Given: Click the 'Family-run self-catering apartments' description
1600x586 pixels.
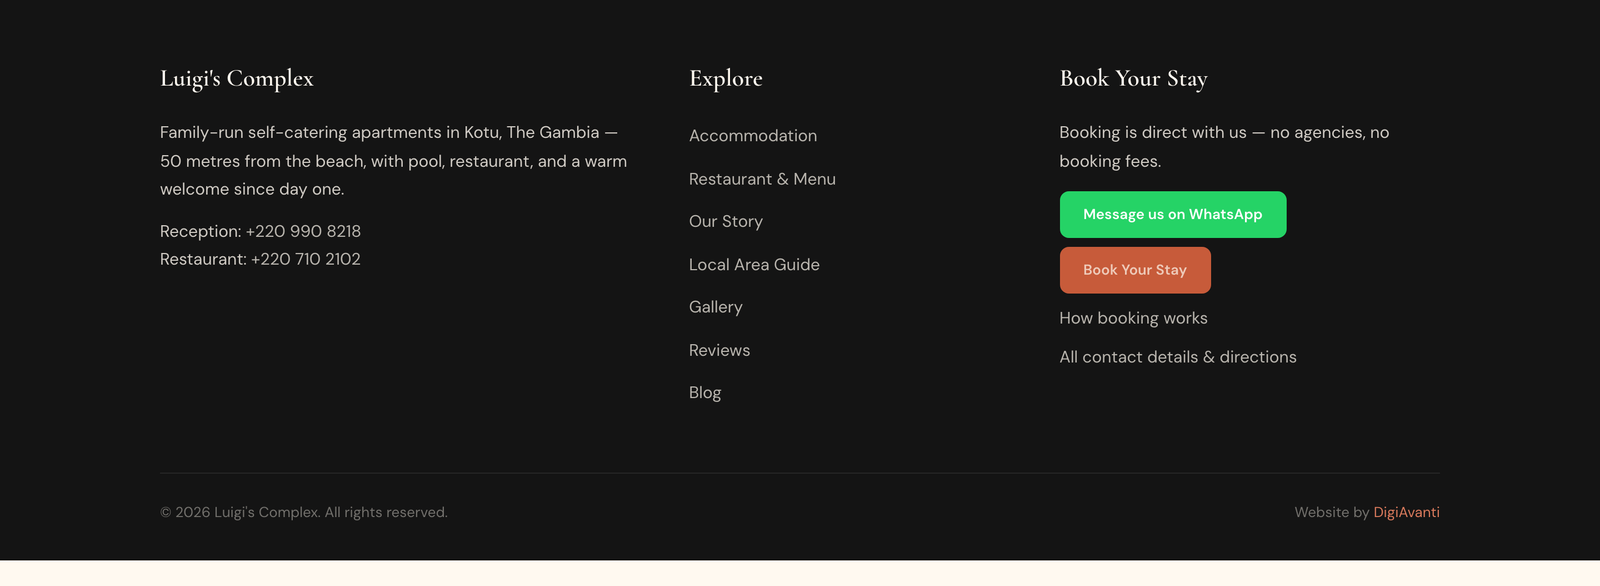Looking at the screenshot, I should pyautogui.click(x=394, y=161).
